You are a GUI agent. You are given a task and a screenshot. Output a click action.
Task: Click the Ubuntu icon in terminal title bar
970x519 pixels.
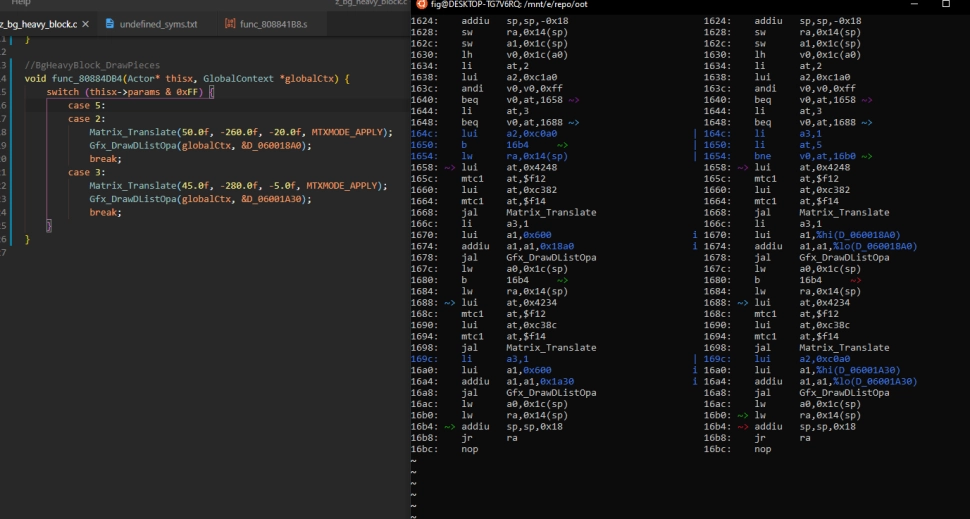[421, 4]
